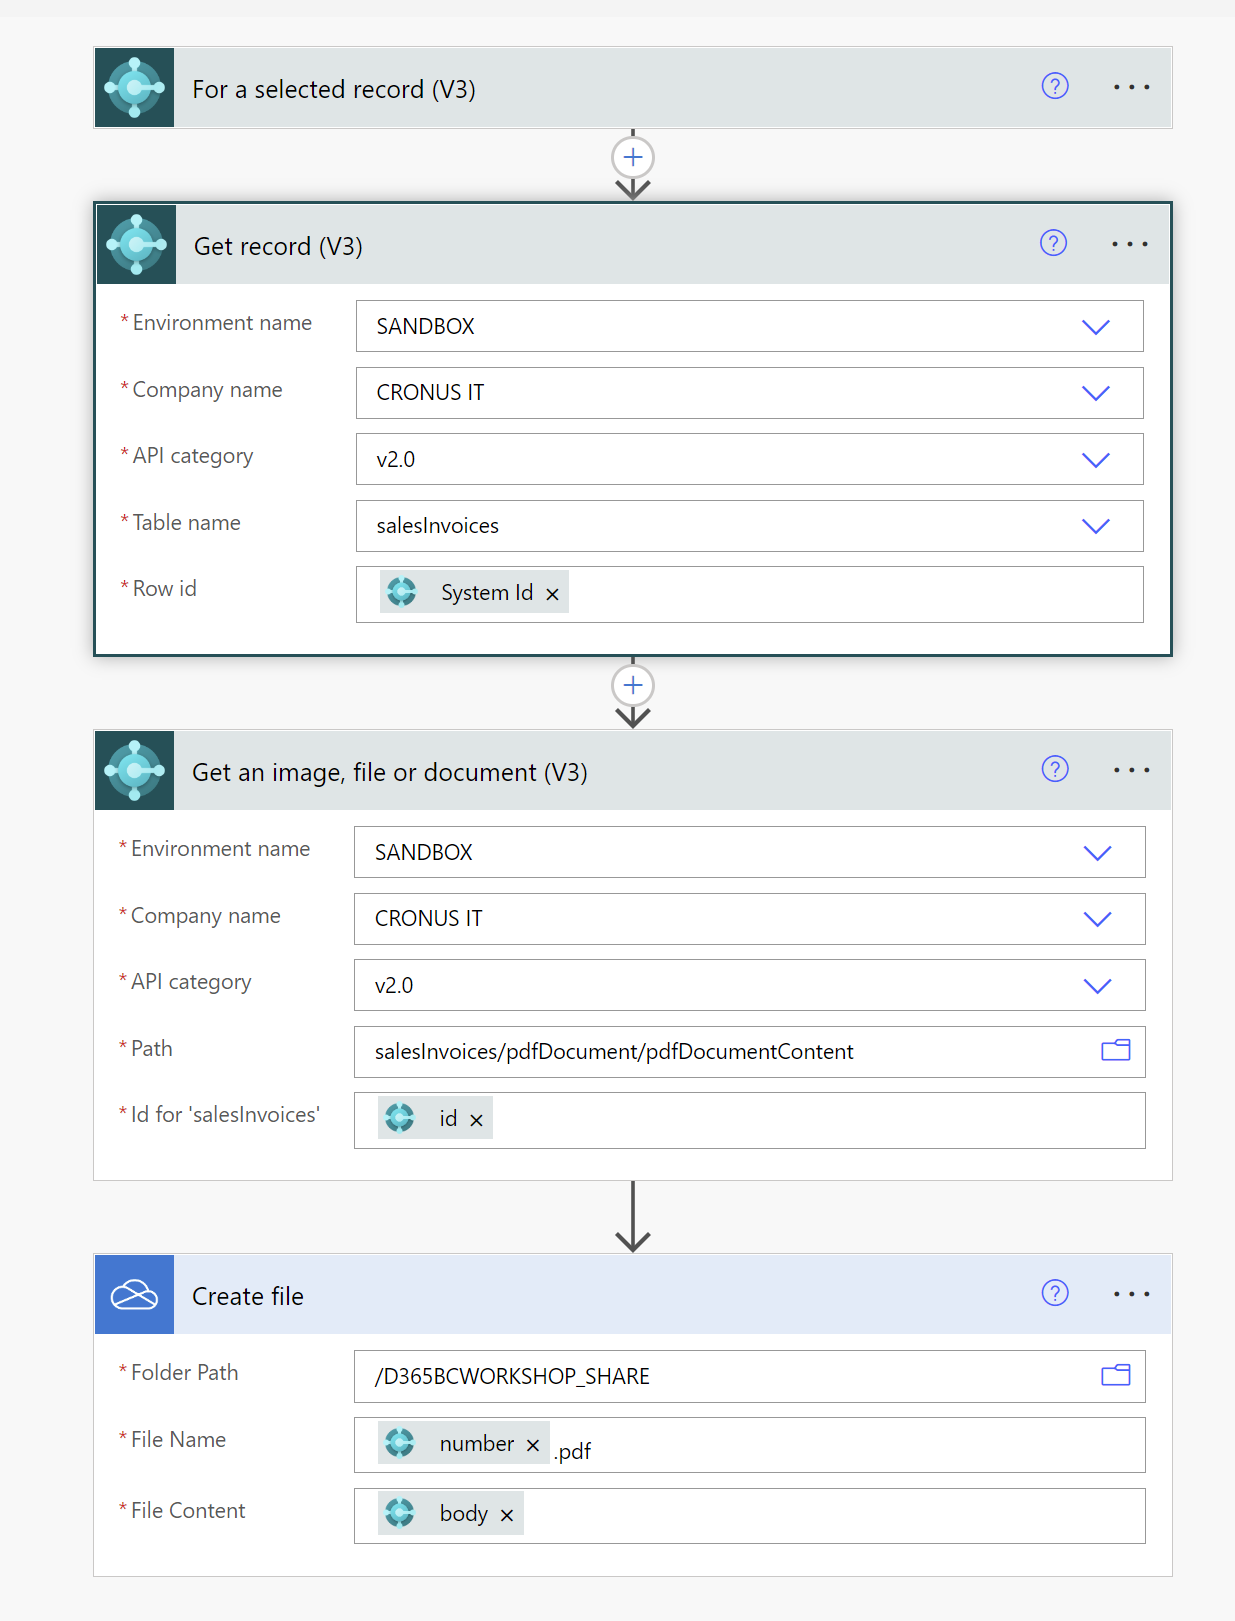Expand the Company name dropdown in Get an image

[1097, 919]
